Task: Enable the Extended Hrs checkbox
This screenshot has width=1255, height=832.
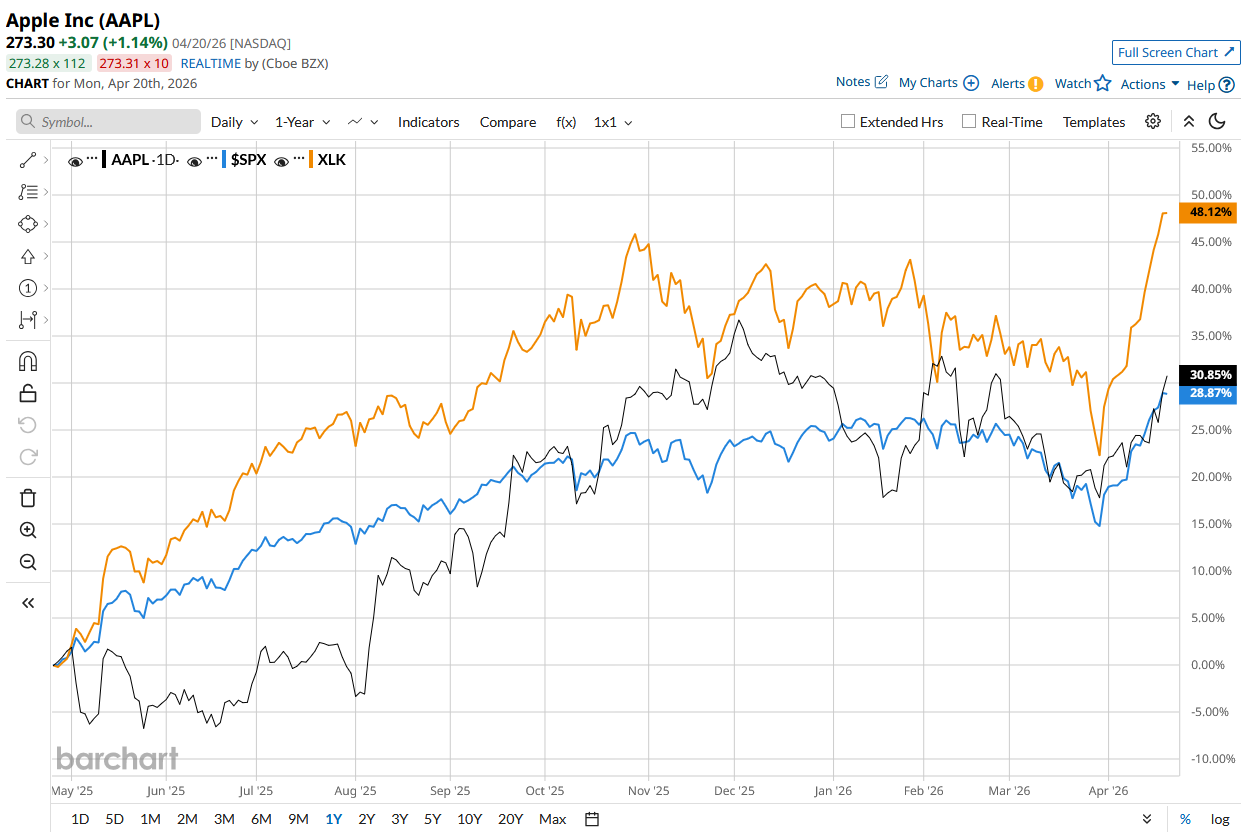Action: [848, 122]
